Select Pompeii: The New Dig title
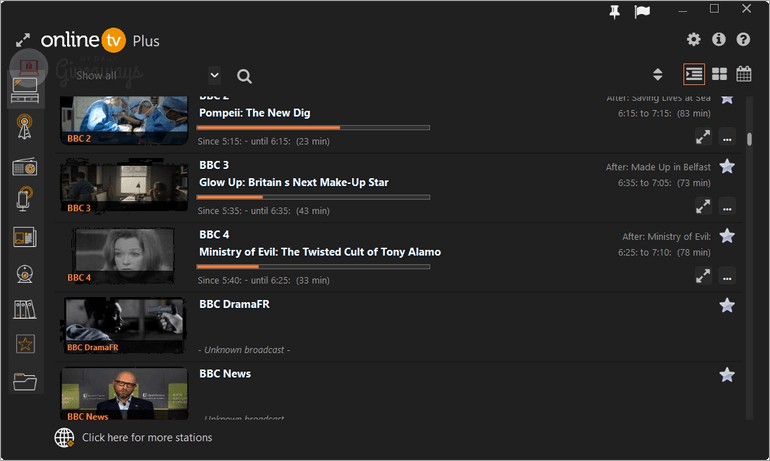The width and height of the screenshot is (770, 461). pyautogui.click(x=254, y=113)
